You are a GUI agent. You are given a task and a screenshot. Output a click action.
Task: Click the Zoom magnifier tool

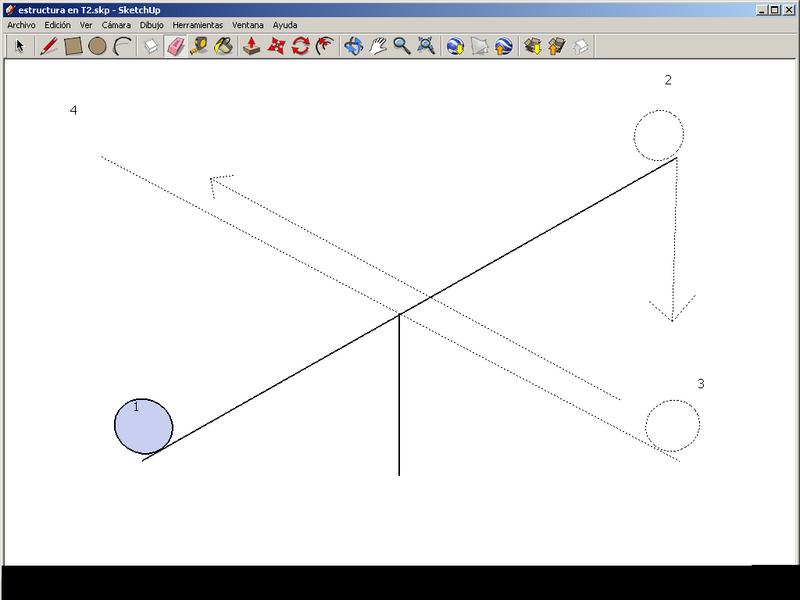point(402,46)
